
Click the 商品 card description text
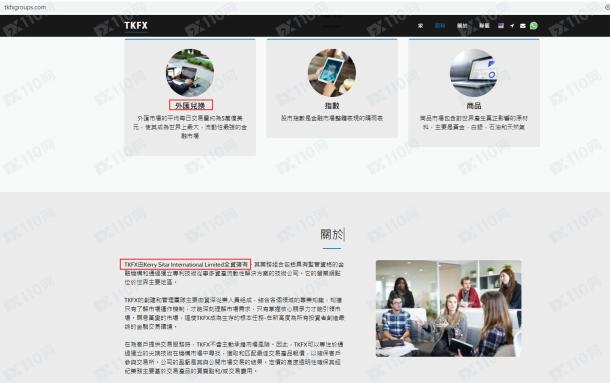tap(474, 123)
